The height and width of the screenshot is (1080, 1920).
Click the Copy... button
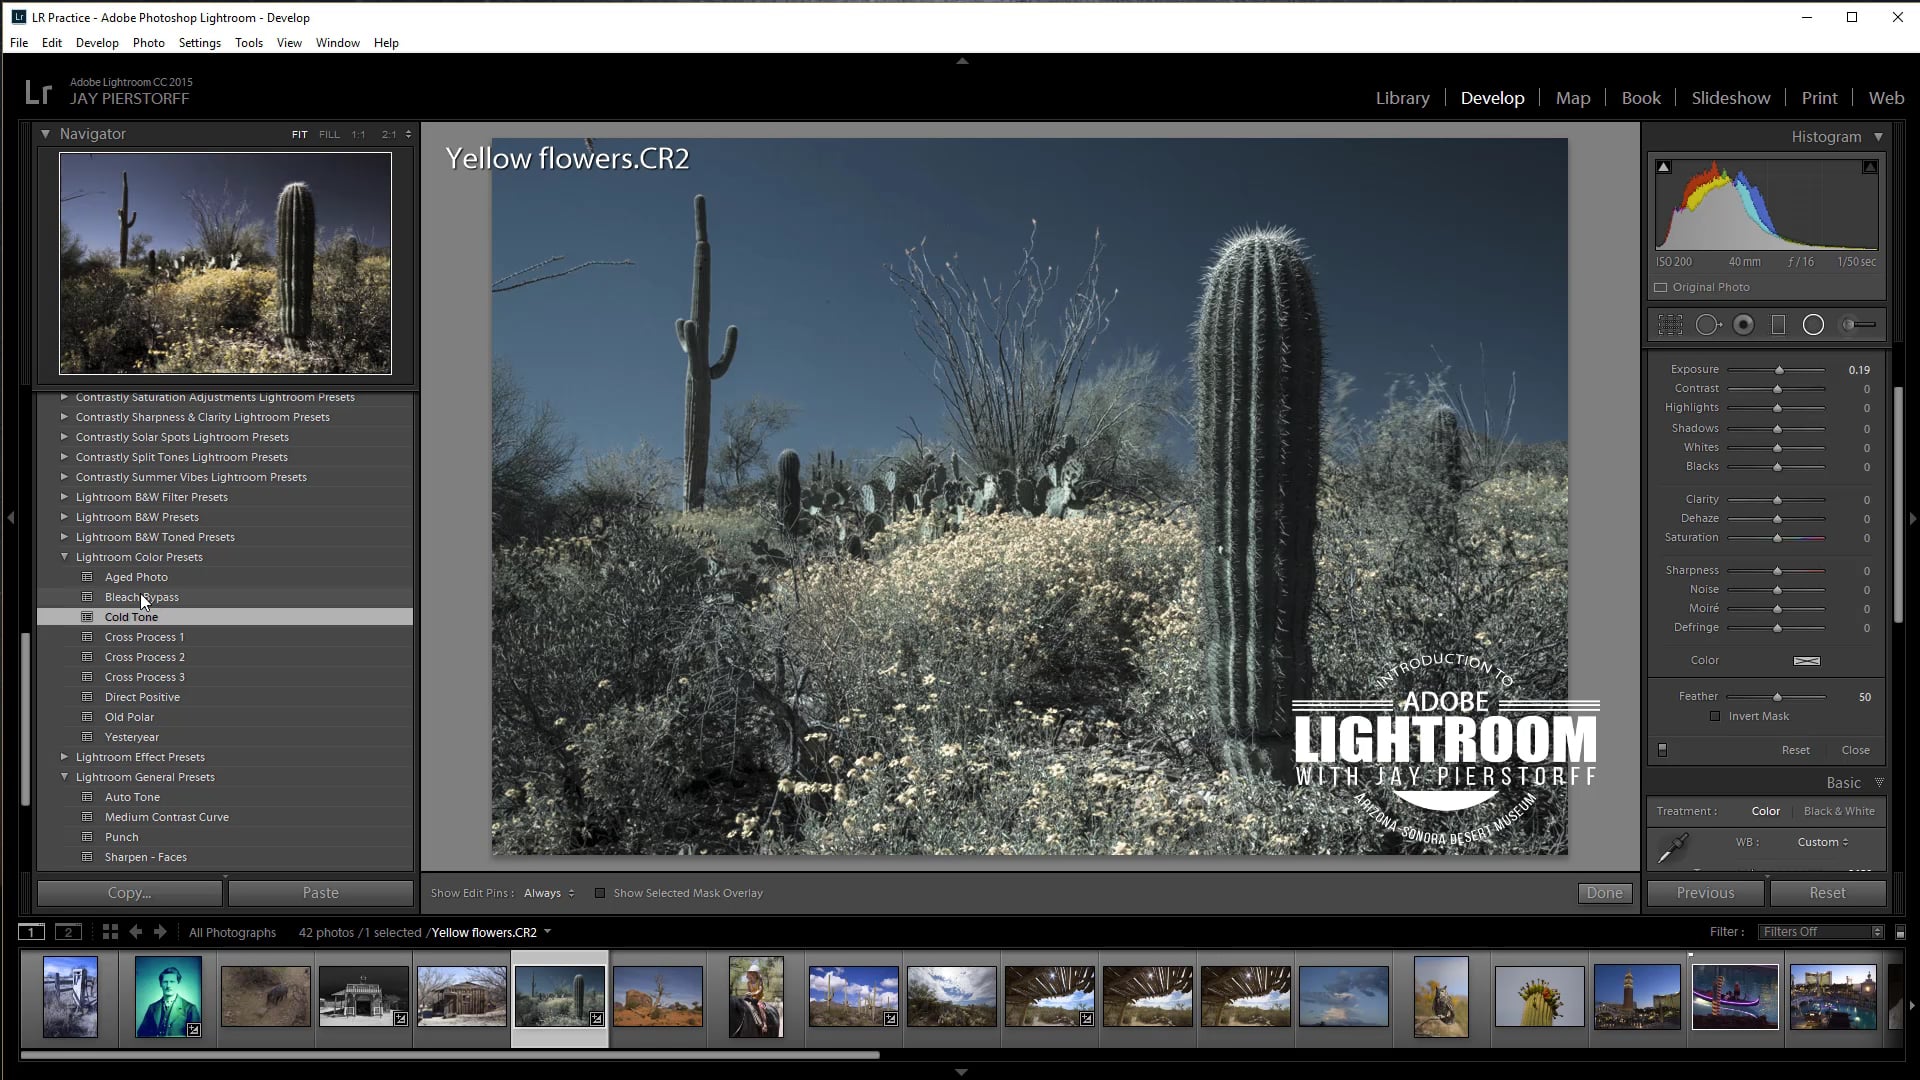[127, 892]
